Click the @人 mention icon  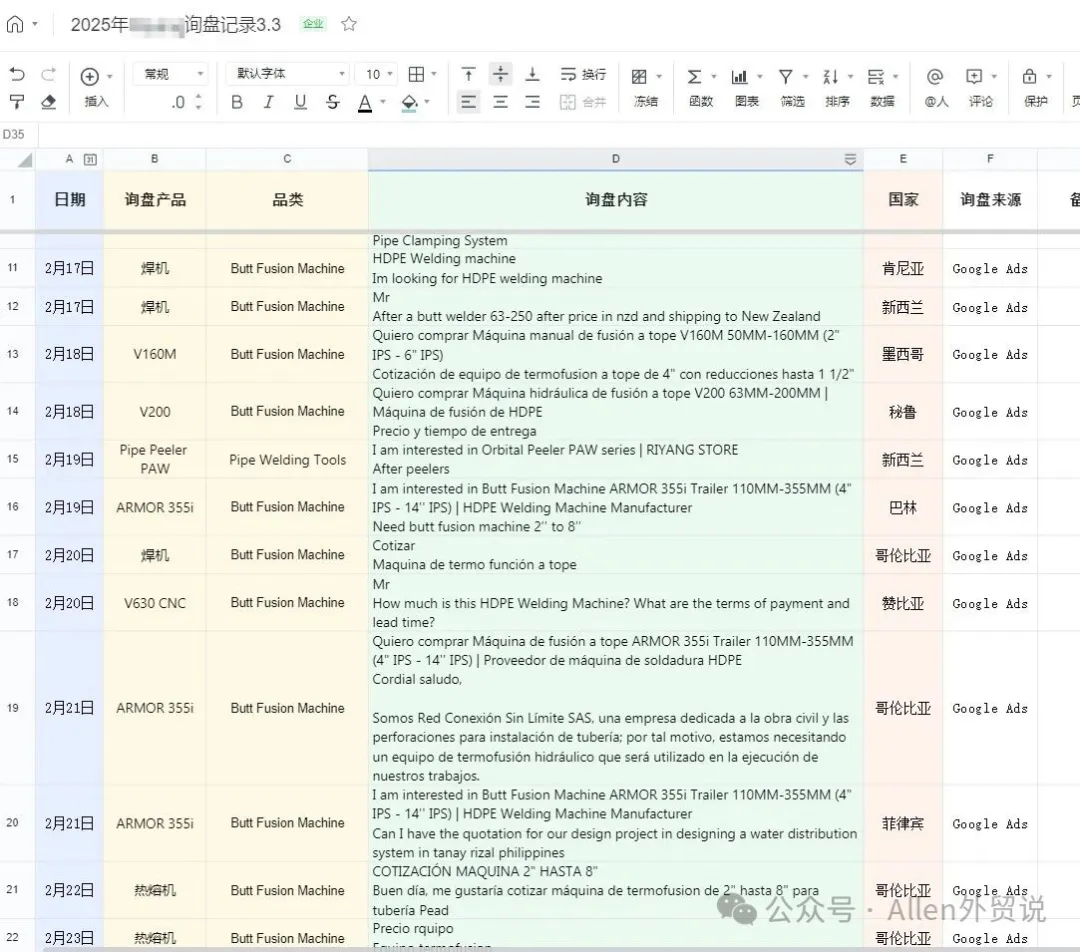click(x=935, y=76)
